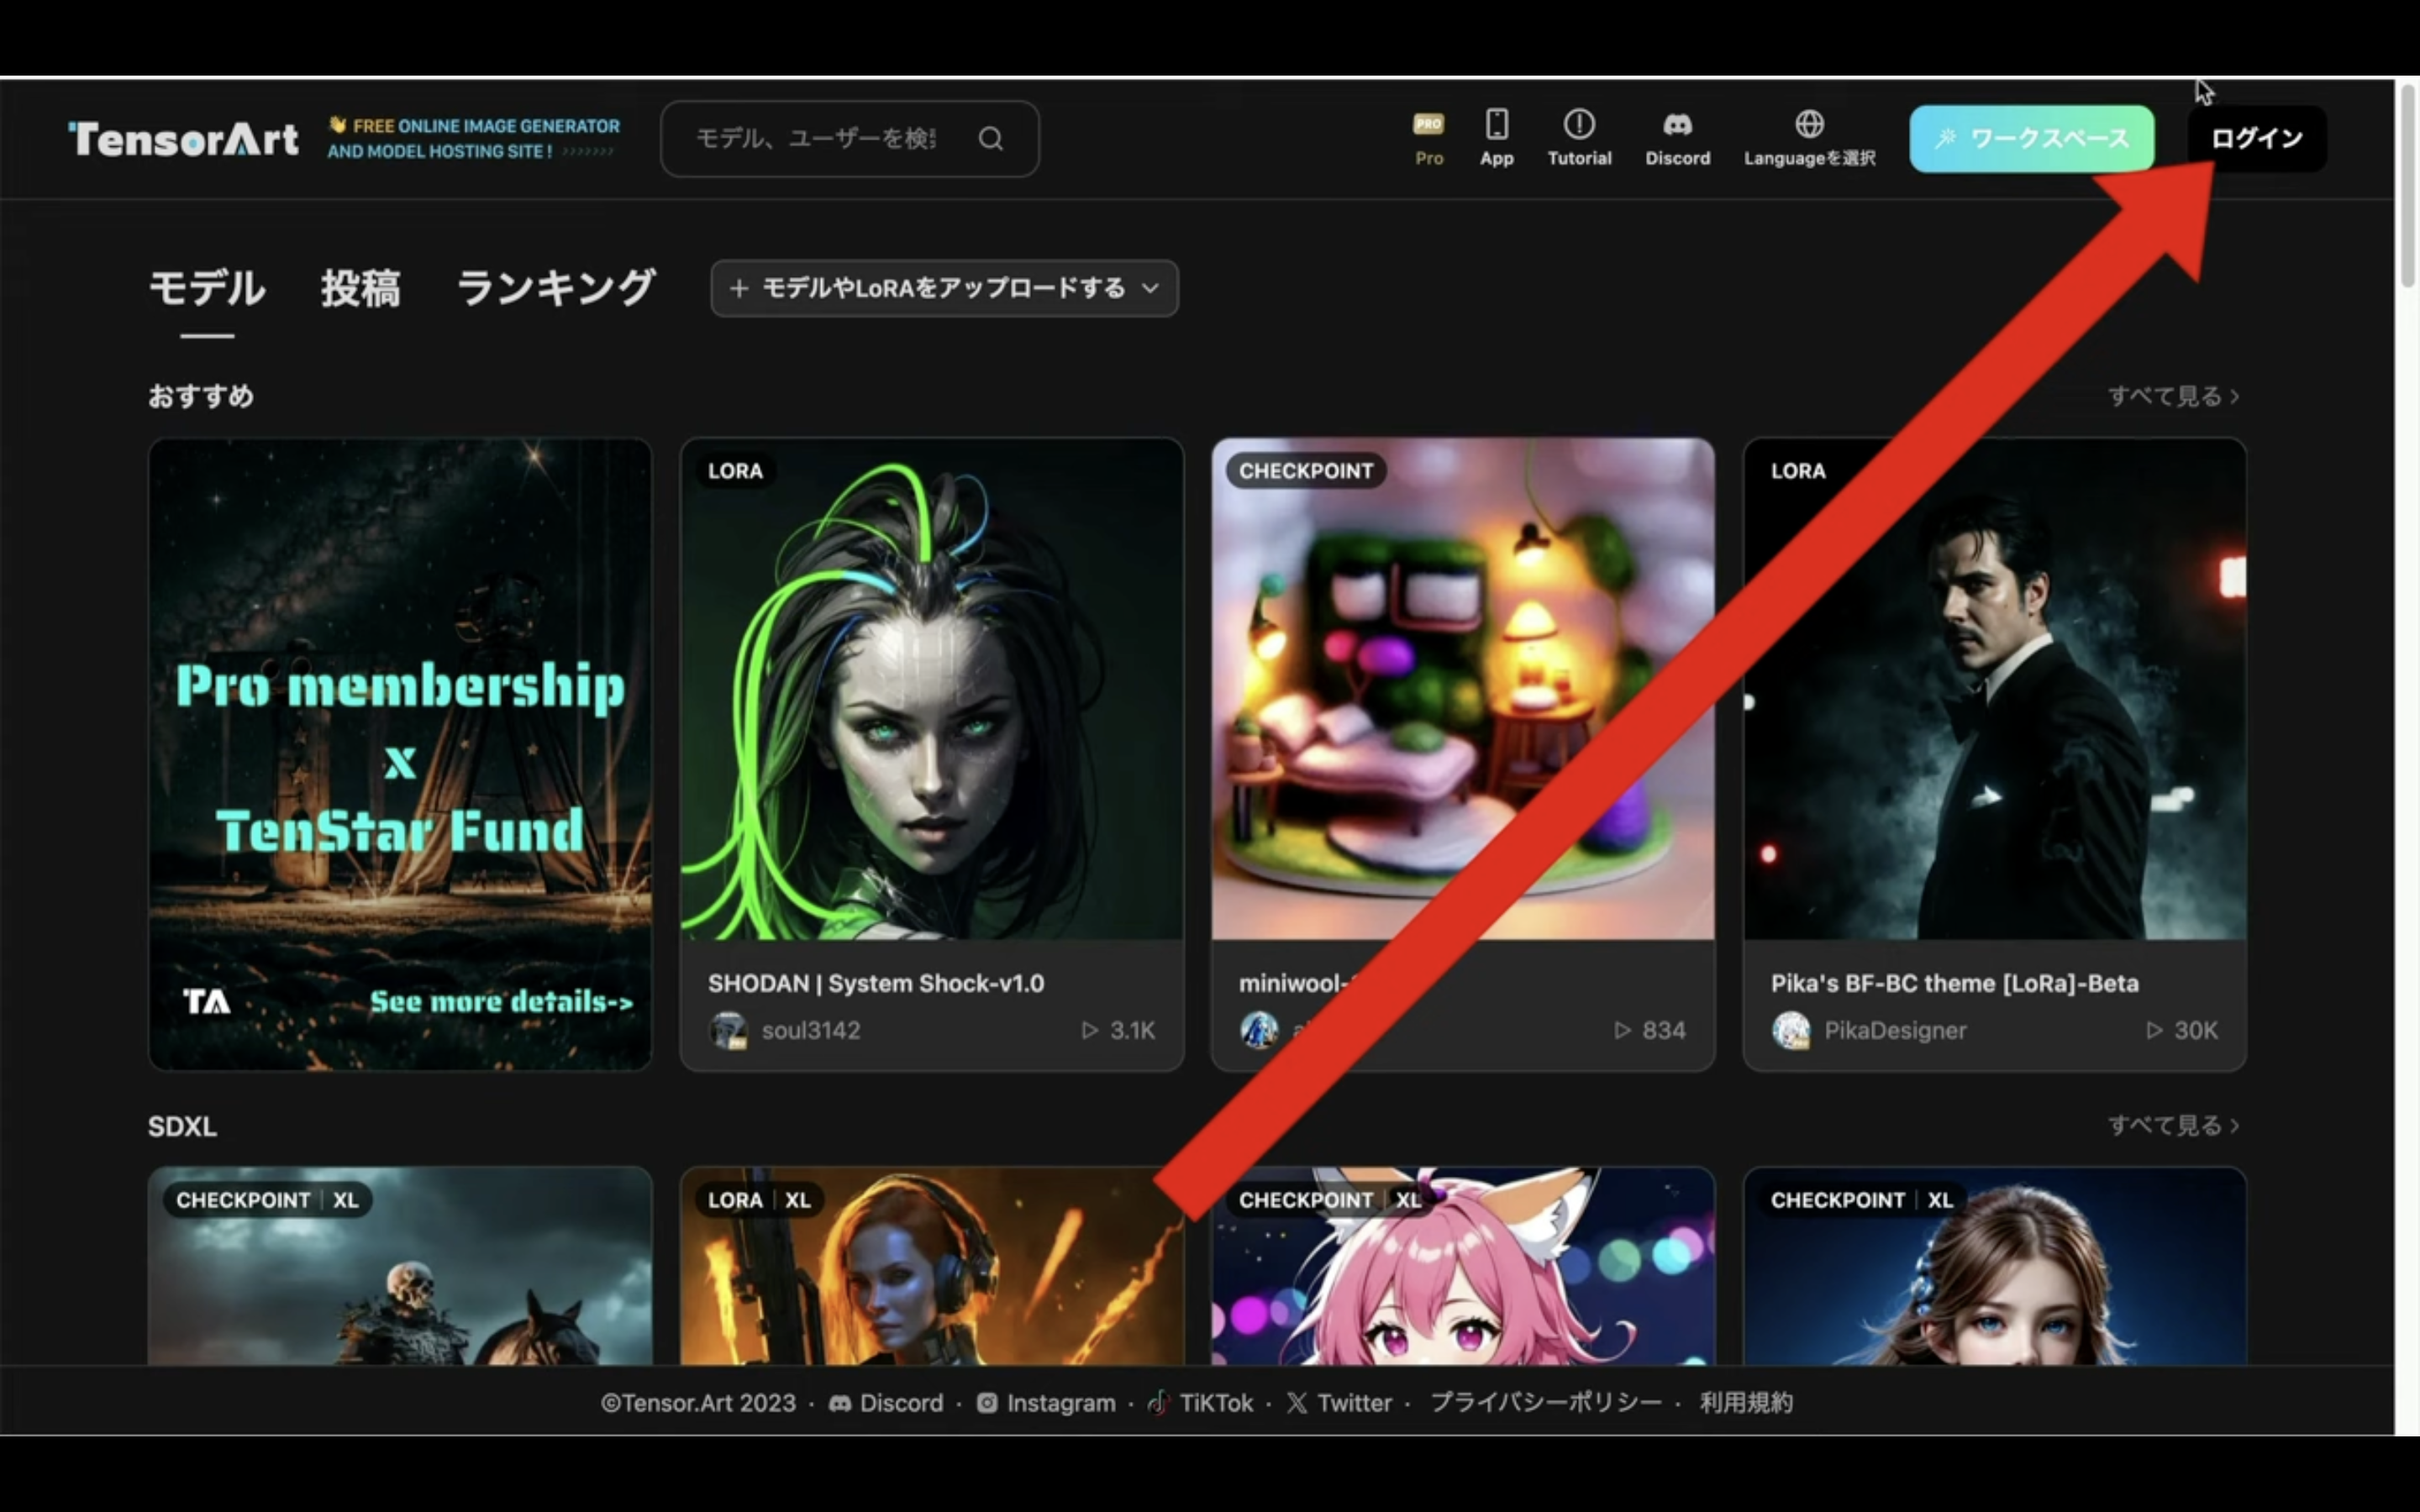Switch to the 投稿 tab
2420x1512 pixels.
[360, 288]
